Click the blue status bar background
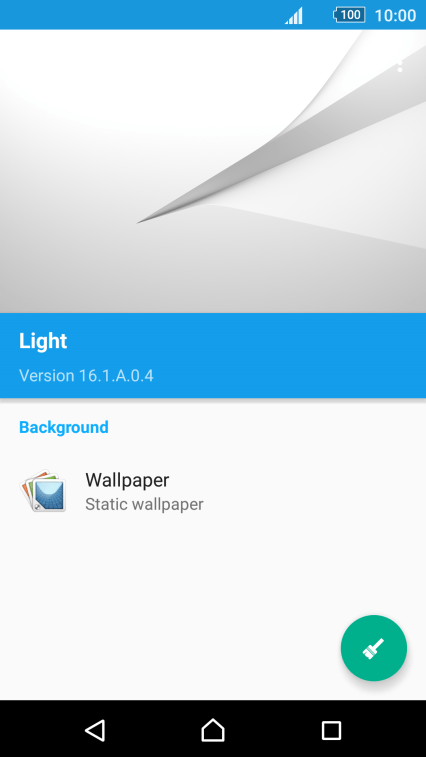 145,15
